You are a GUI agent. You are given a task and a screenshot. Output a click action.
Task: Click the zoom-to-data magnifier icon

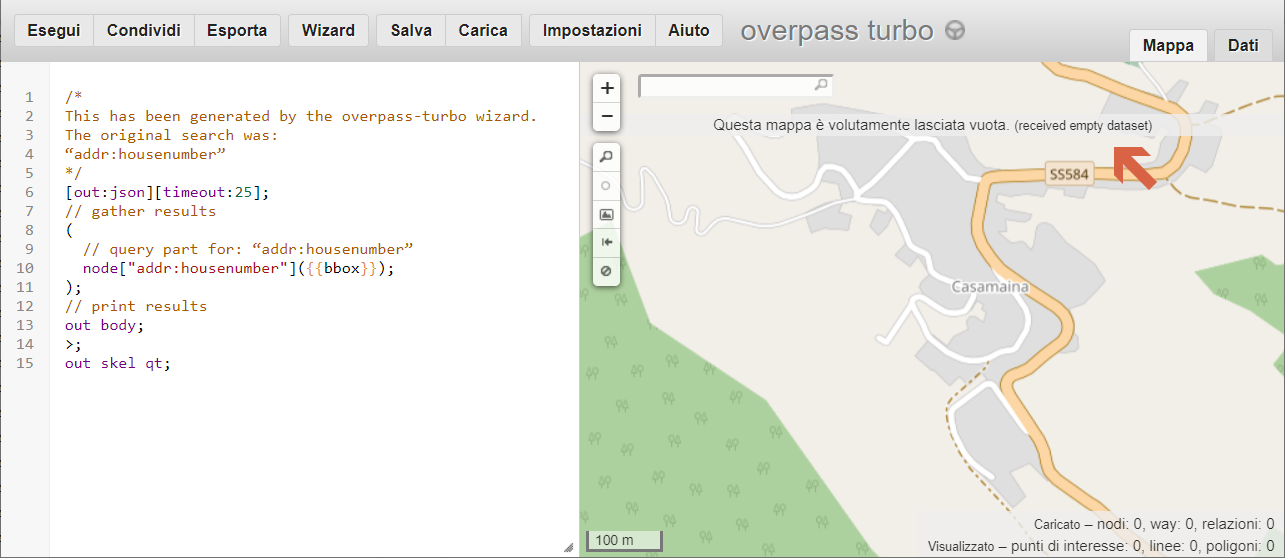[606, 157]
